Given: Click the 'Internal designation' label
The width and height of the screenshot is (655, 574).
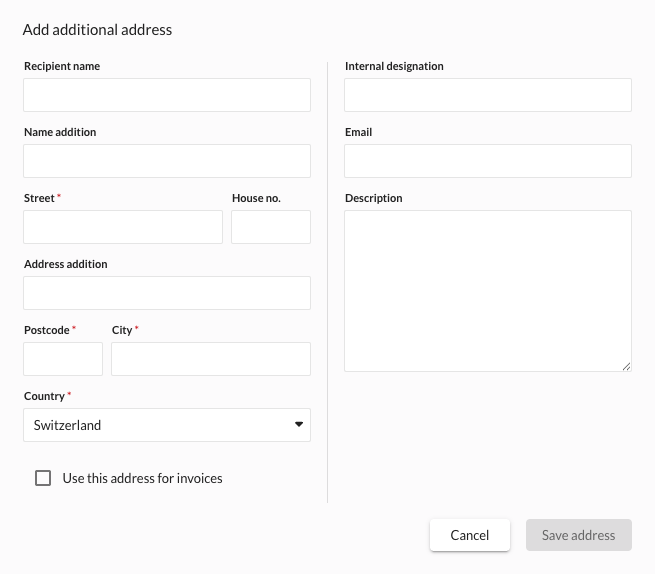Looking at the screenshot, I should pos(394,66).
